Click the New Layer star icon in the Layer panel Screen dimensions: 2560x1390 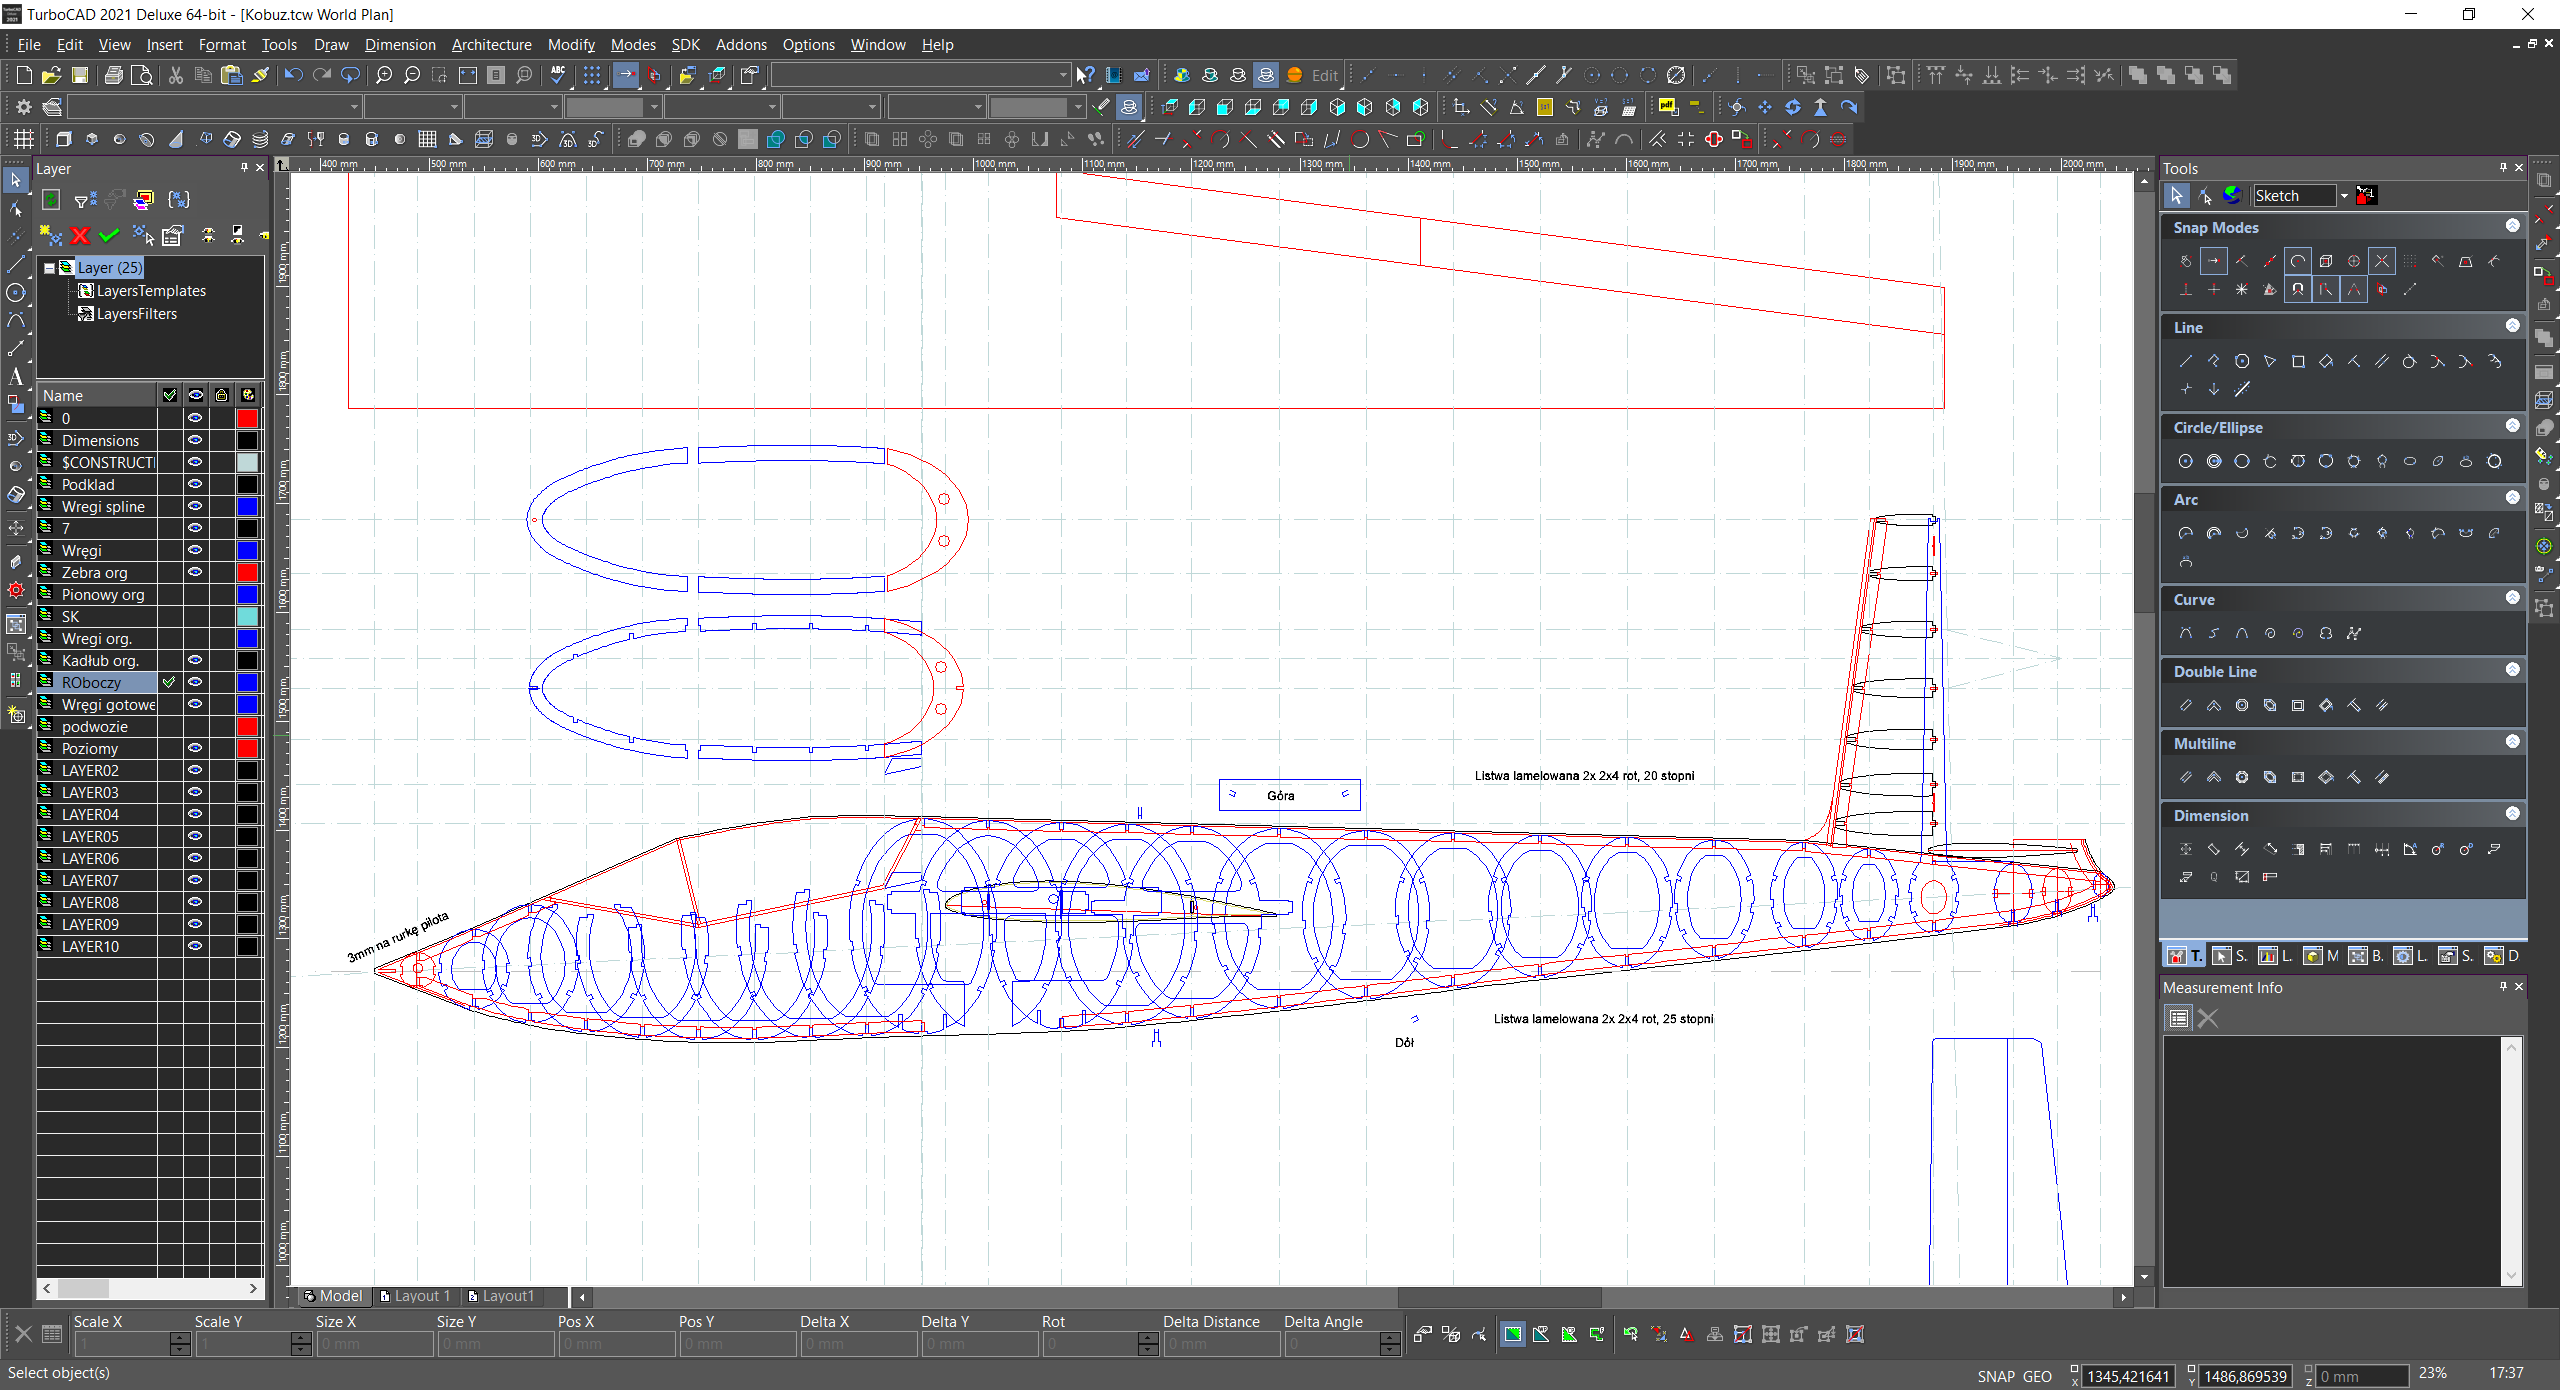(50, 235)
